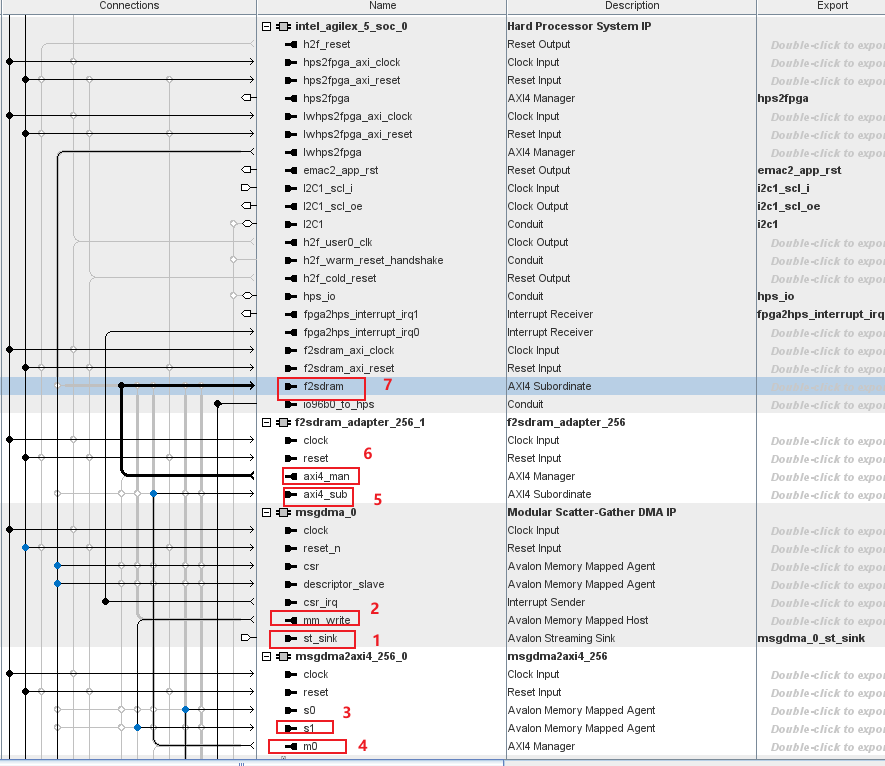Click the exported-connection marker on st_sink row
885x766 pixels.
pyautogui.click(x=246, y=638)
